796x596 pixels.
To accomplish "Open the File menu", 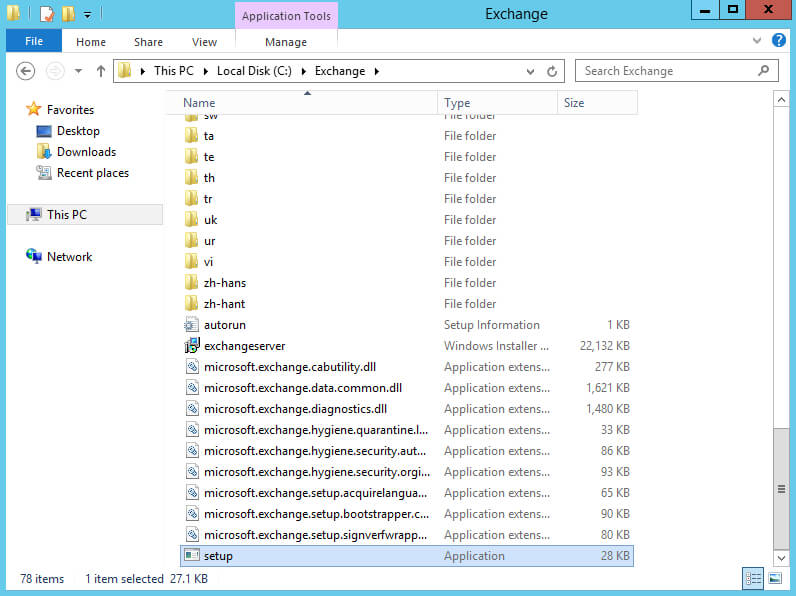I will 34,41.
